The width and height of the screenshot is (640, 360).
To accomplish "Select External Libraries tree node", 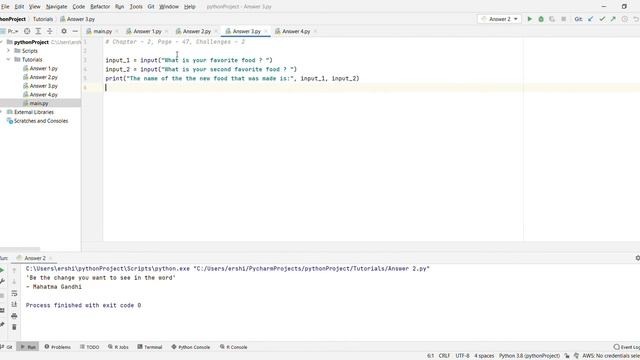I will click(x=33, y=112).
